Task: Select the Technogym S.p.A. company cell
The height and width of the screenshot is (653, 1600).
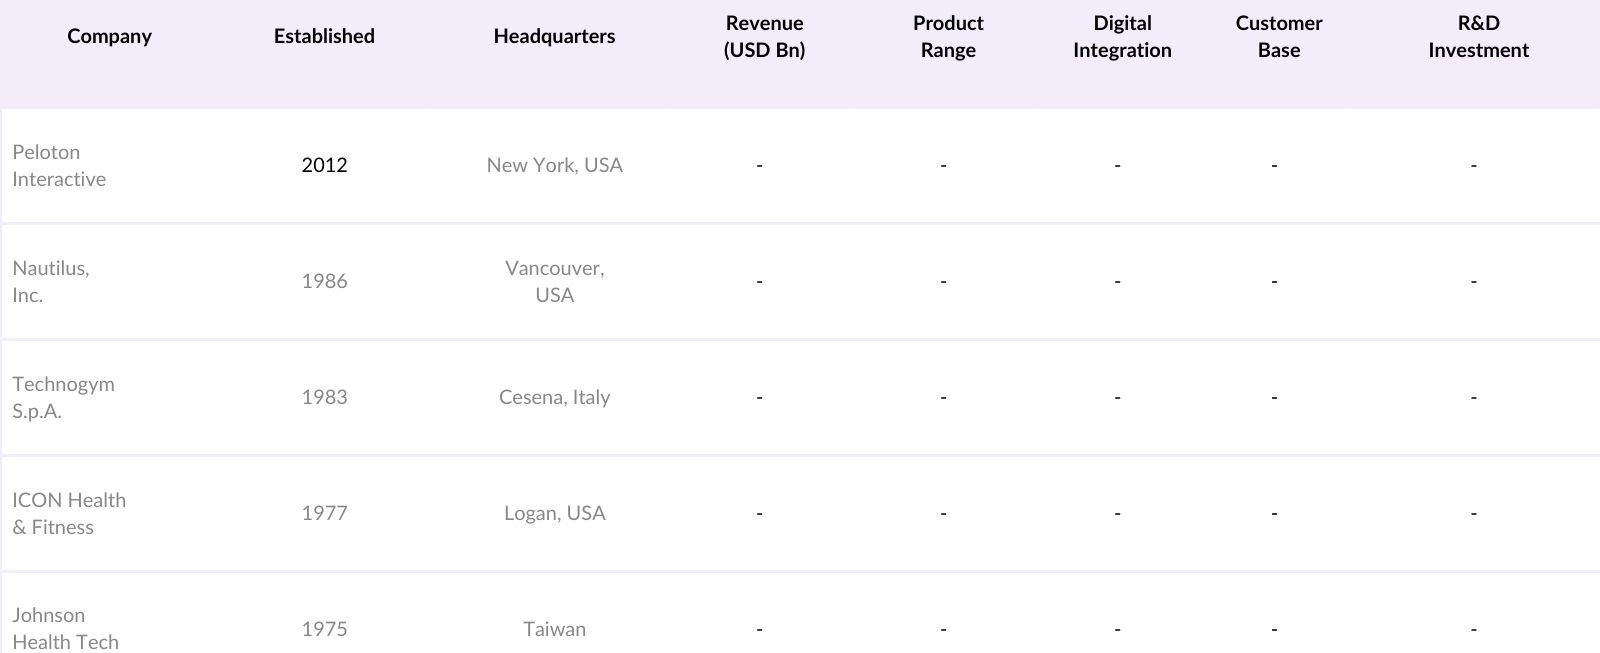Action: [63, 398]
